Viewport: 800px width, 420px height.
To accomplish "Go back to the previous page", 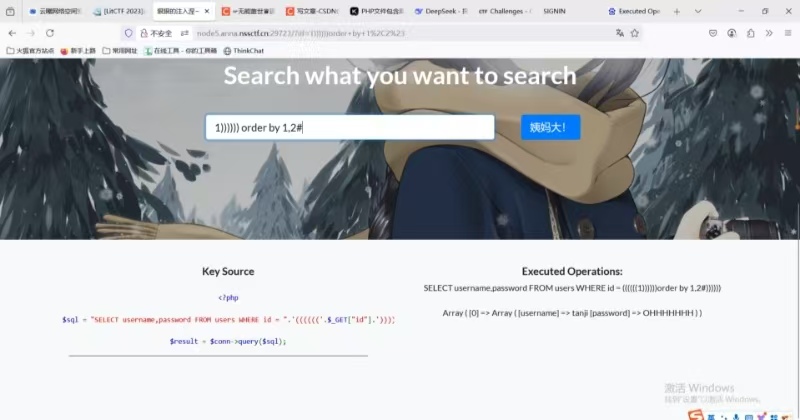I will click(12, 33).
